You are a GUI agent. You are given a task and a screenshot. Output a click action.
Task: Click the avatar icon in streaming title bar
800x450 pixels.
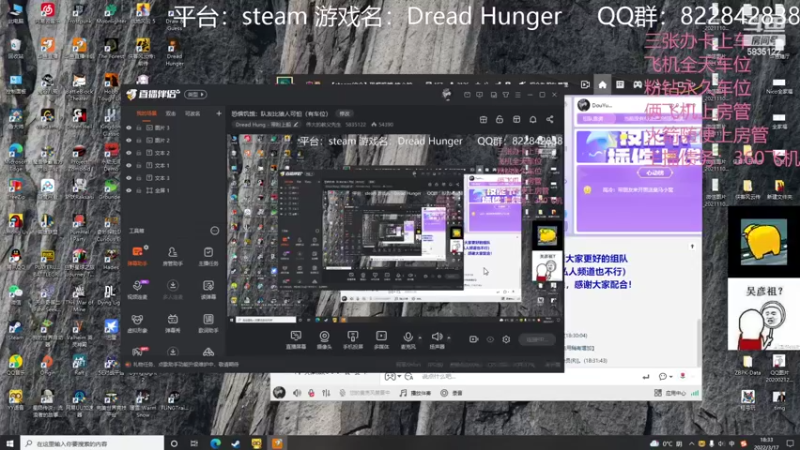[x=446, y=94]
